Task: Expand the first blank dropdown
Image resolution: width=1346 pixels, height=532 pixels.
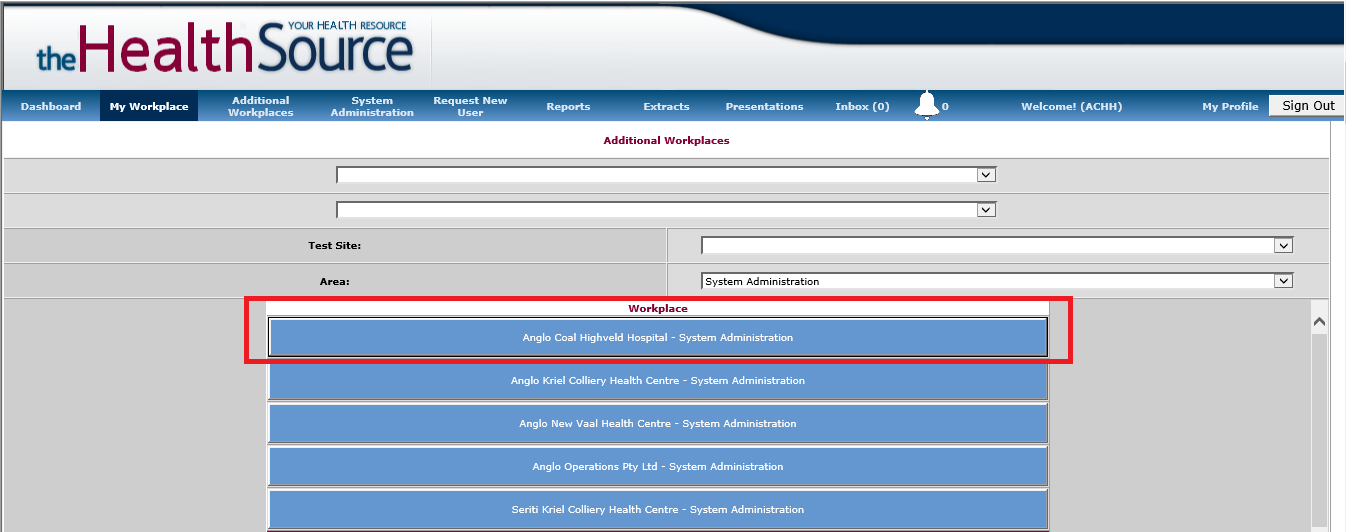Action: click(667, 175)
